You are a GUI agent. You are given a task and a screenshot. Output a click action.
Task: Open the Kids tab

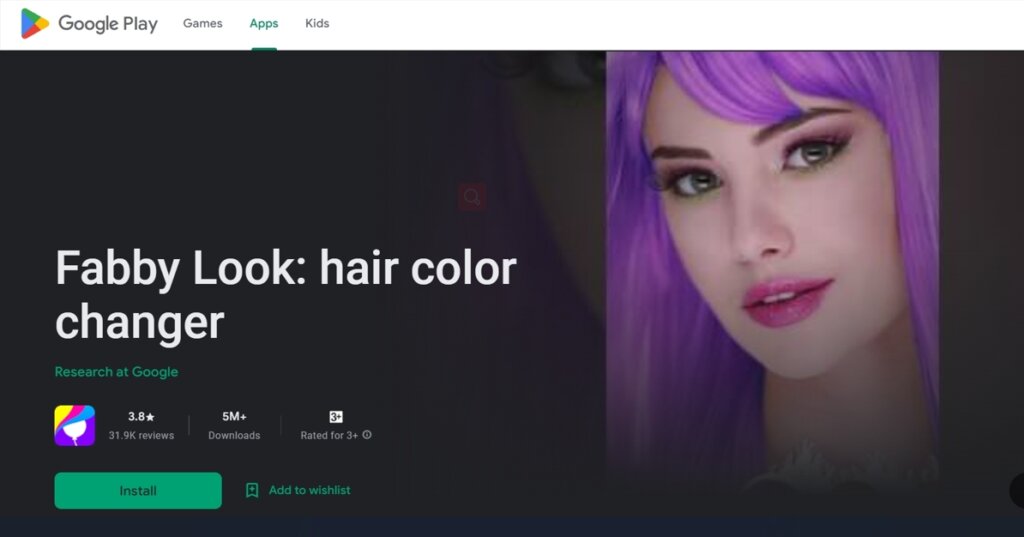point(317,24)
